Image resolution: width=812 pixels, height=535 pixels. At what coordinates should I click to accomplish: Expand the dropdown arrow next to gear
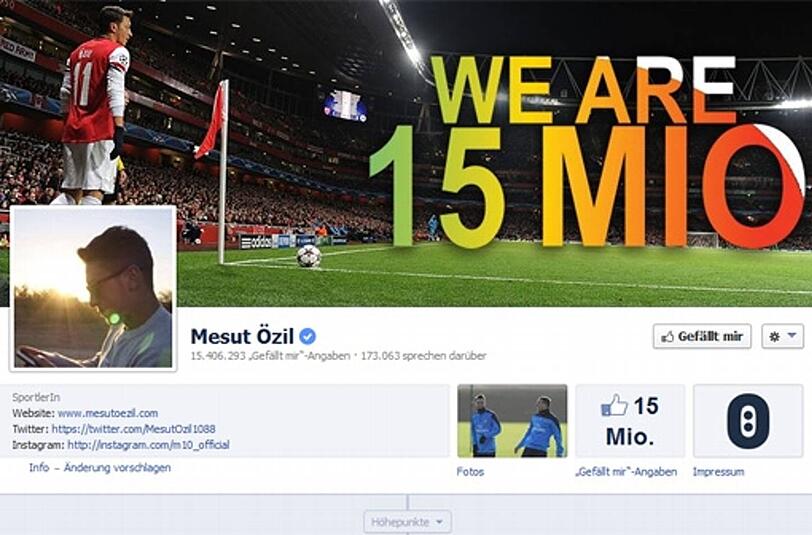point(792,336)
